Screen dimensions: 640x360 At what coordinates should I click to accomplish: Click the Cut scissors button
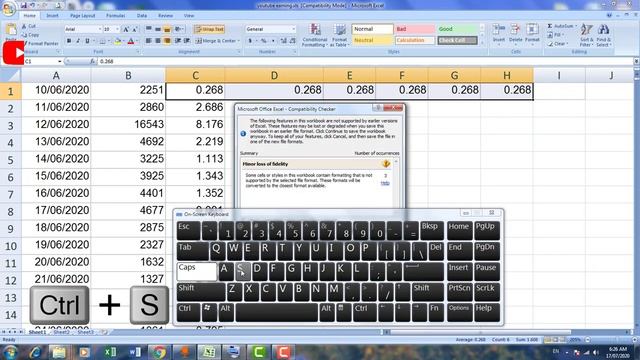(29, 26)
